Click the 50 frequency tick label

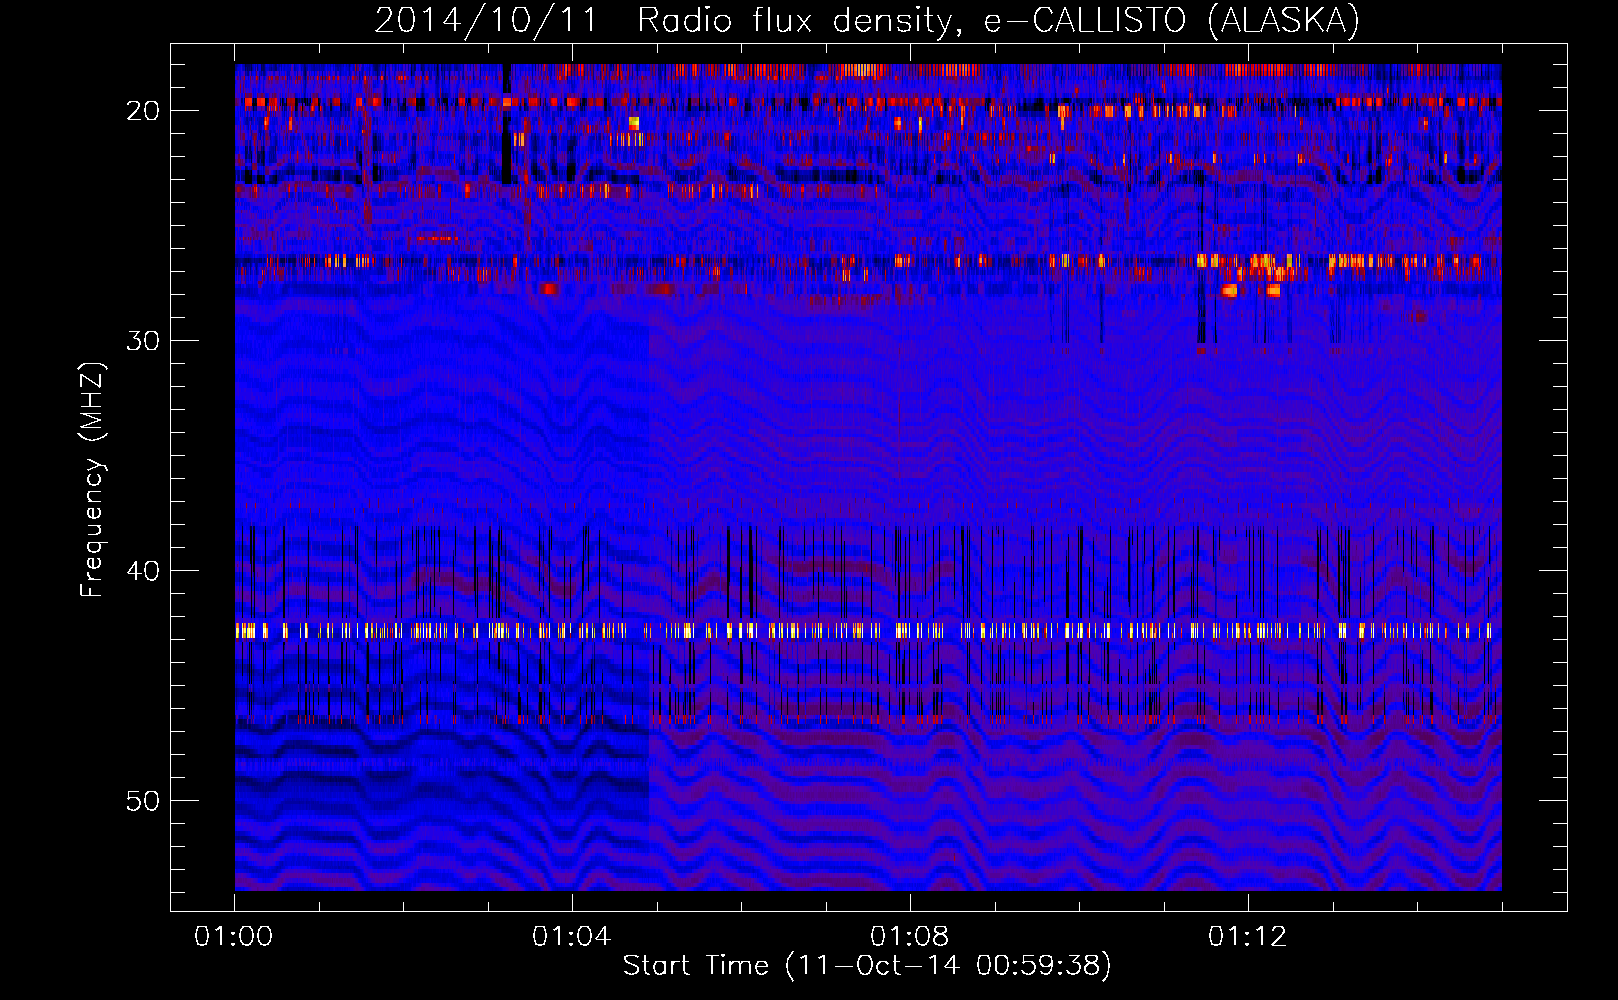coord(143,801)
